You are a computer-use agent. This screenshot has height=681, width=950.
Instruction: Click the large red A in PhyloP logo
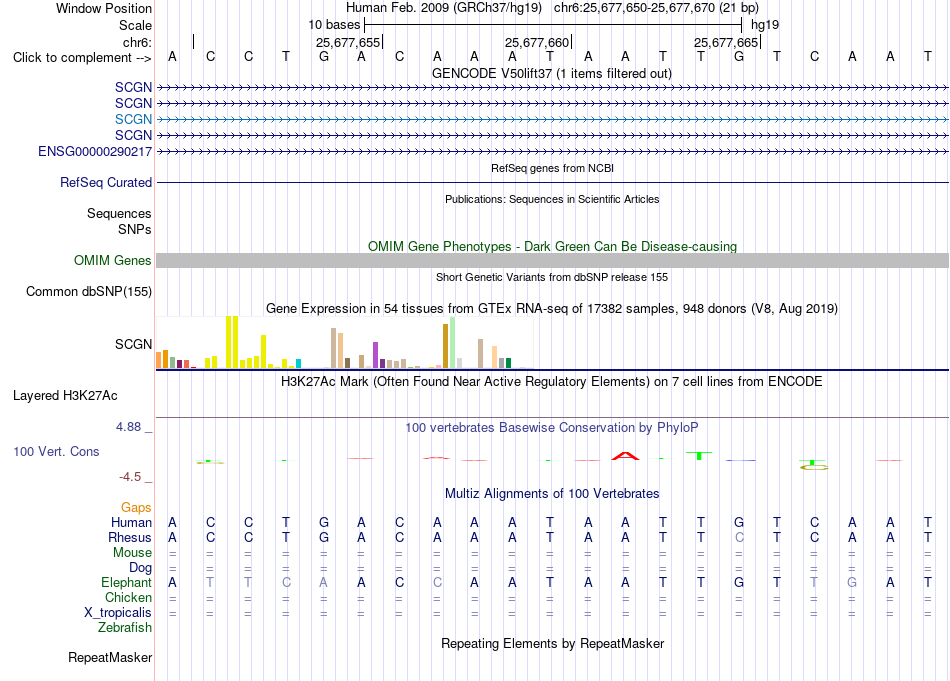tap(625, 456)
